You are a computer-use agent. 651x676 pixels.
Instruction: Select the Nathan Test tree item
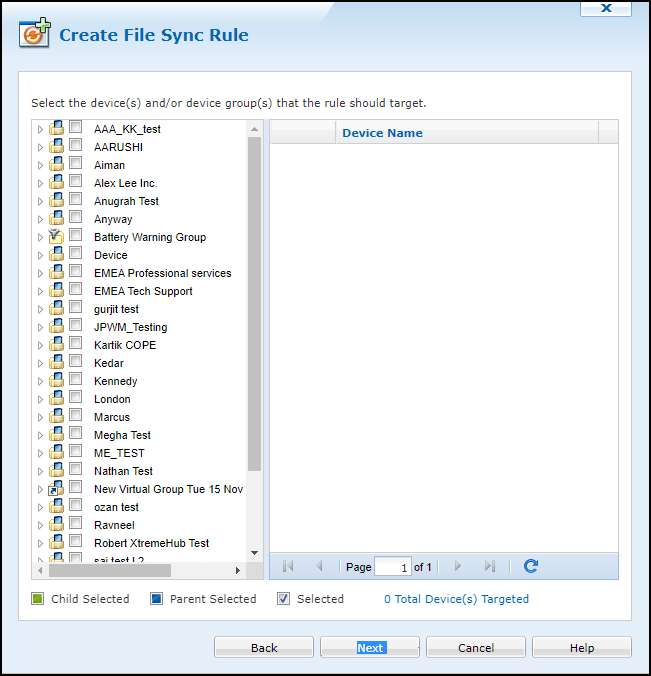(x=123, y=471)
